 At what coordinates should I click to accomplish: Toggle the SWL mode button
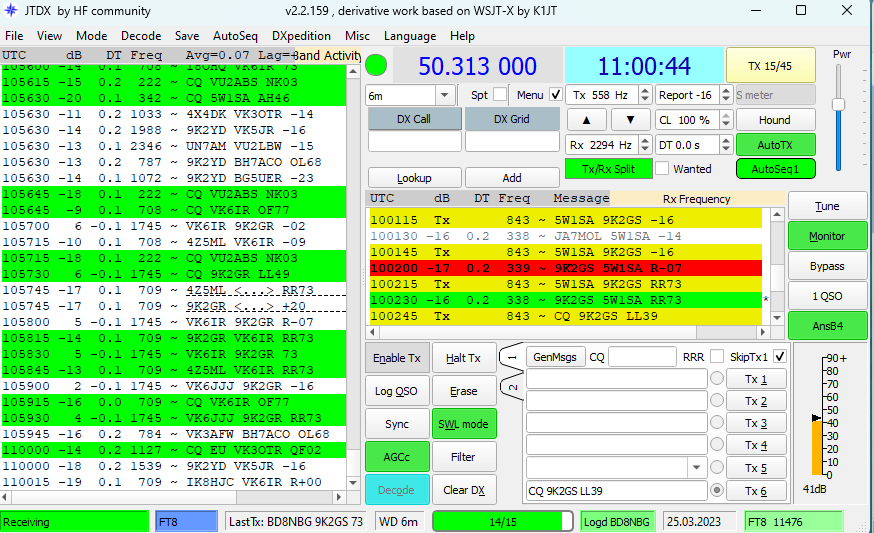[463, 424]
